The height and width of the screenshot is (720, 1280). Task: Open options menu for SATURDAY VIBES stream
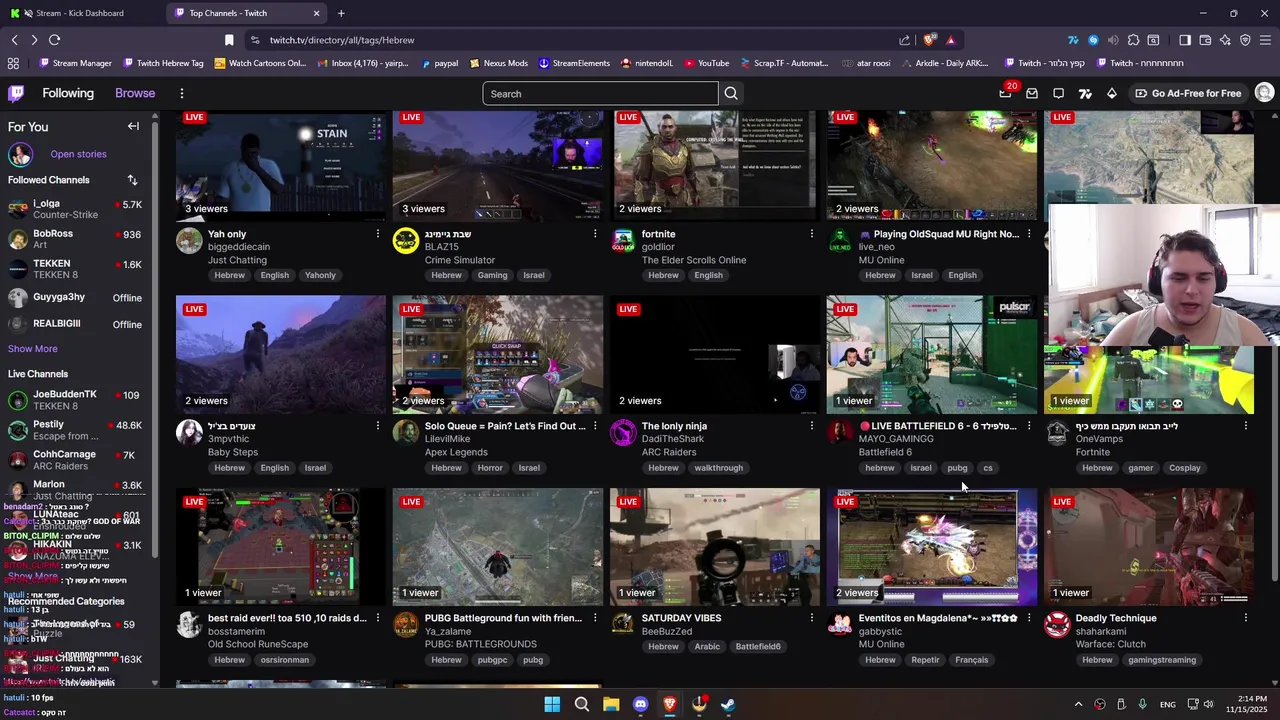point(811,618)
